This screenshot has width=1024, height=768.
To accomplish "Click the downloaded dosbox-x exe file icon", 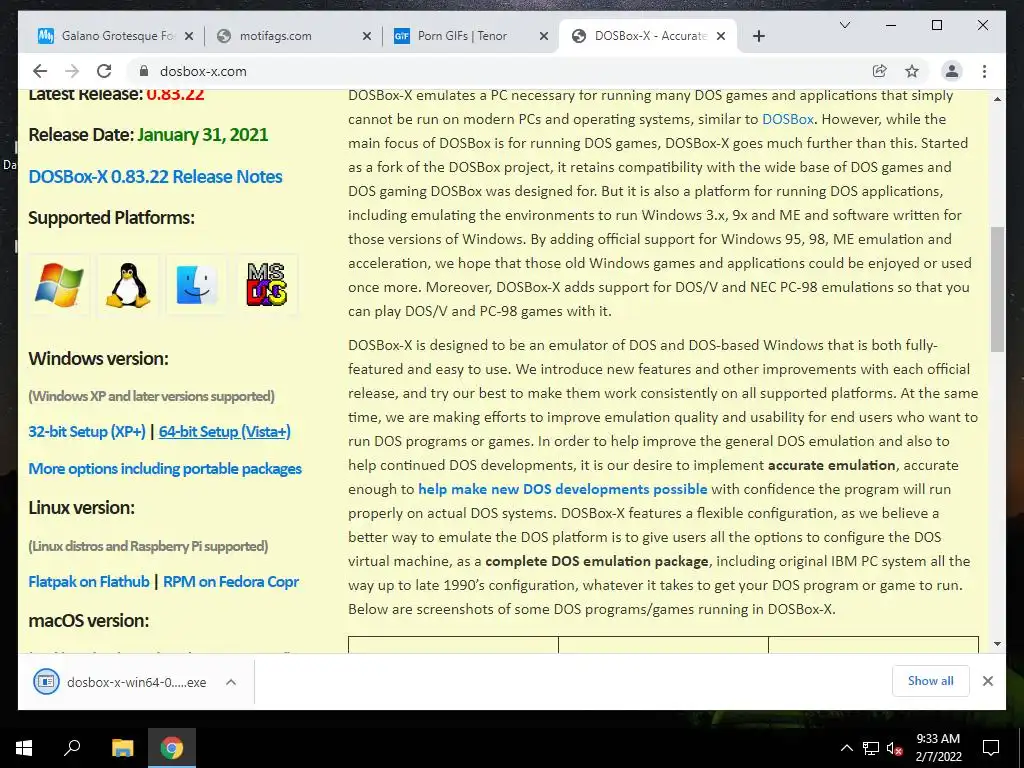I will pyautogui.click(x=46, y=682).
